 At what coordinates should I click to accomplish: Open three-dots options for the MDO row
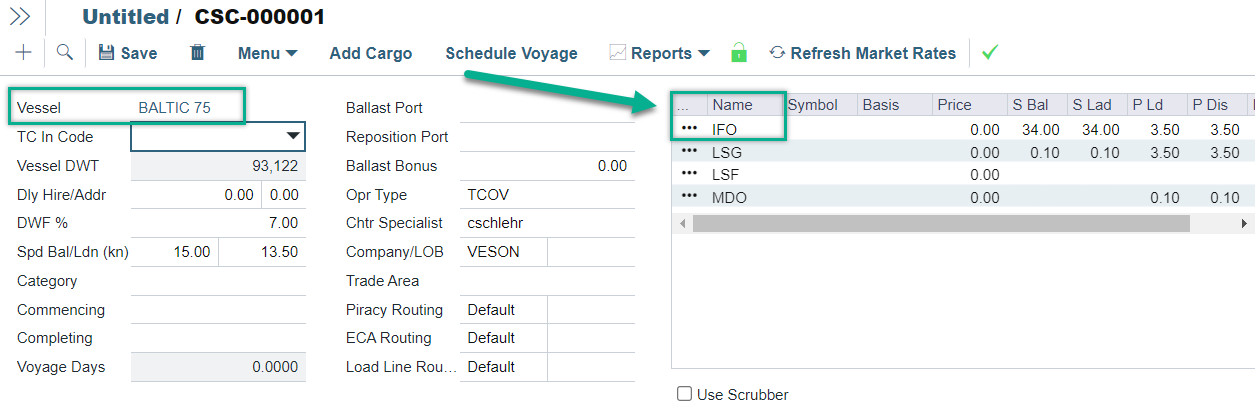[x=689, y=197]
